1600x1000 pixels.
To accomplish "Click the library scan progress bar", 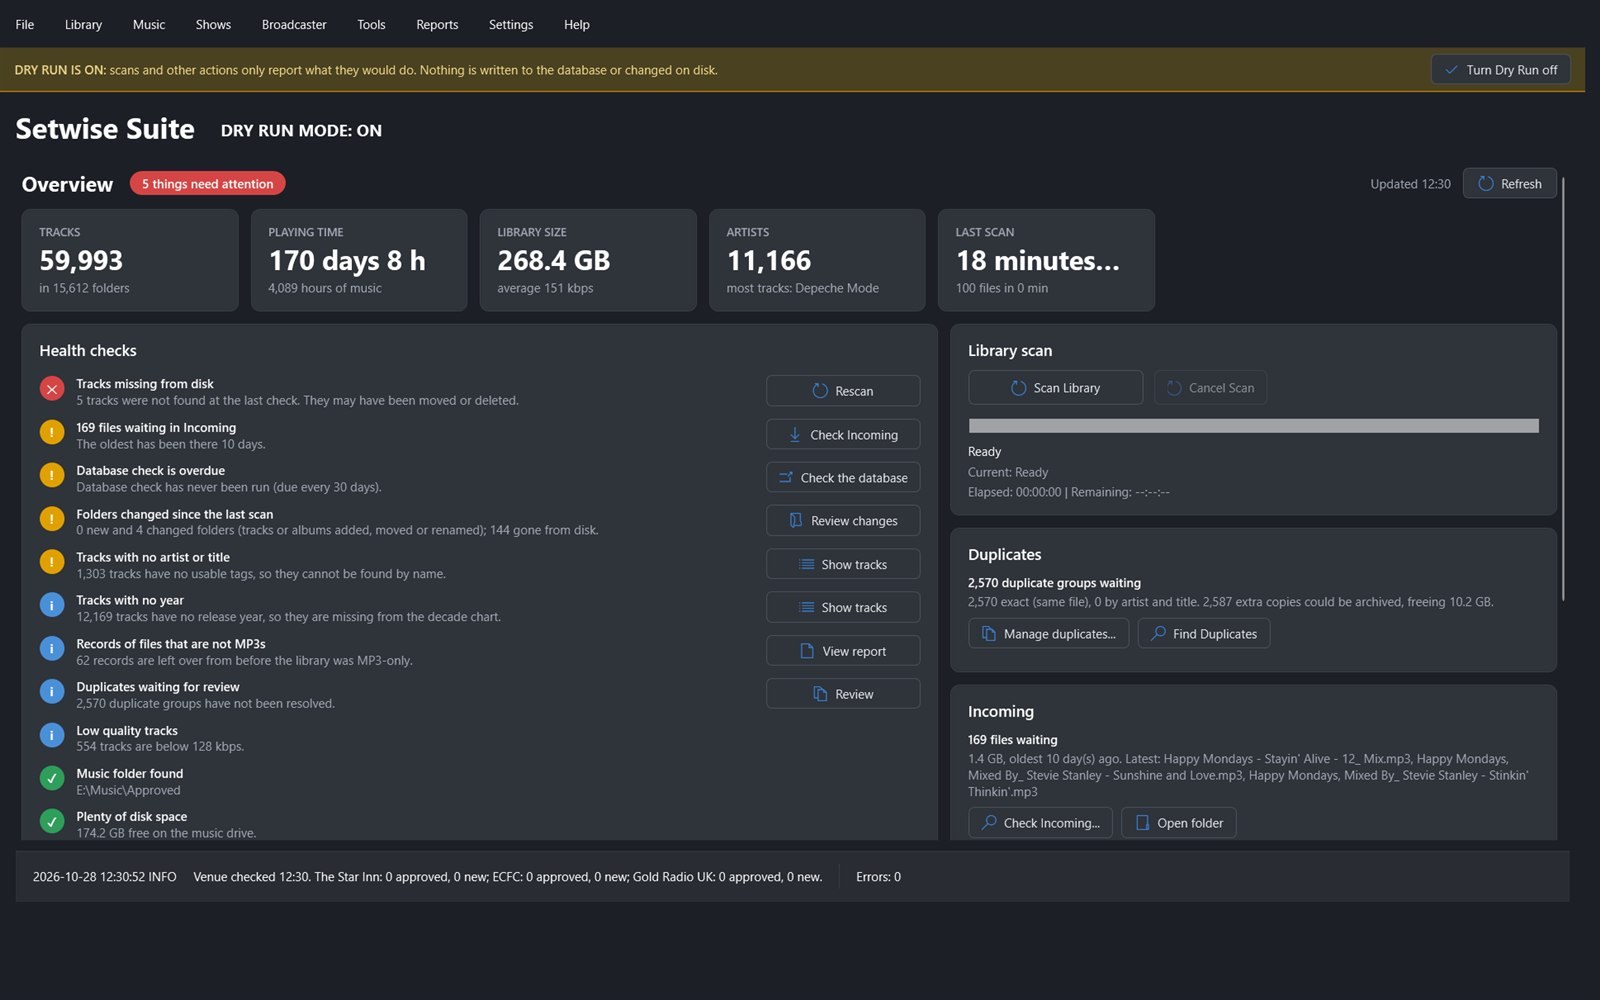I will 1253,426.
